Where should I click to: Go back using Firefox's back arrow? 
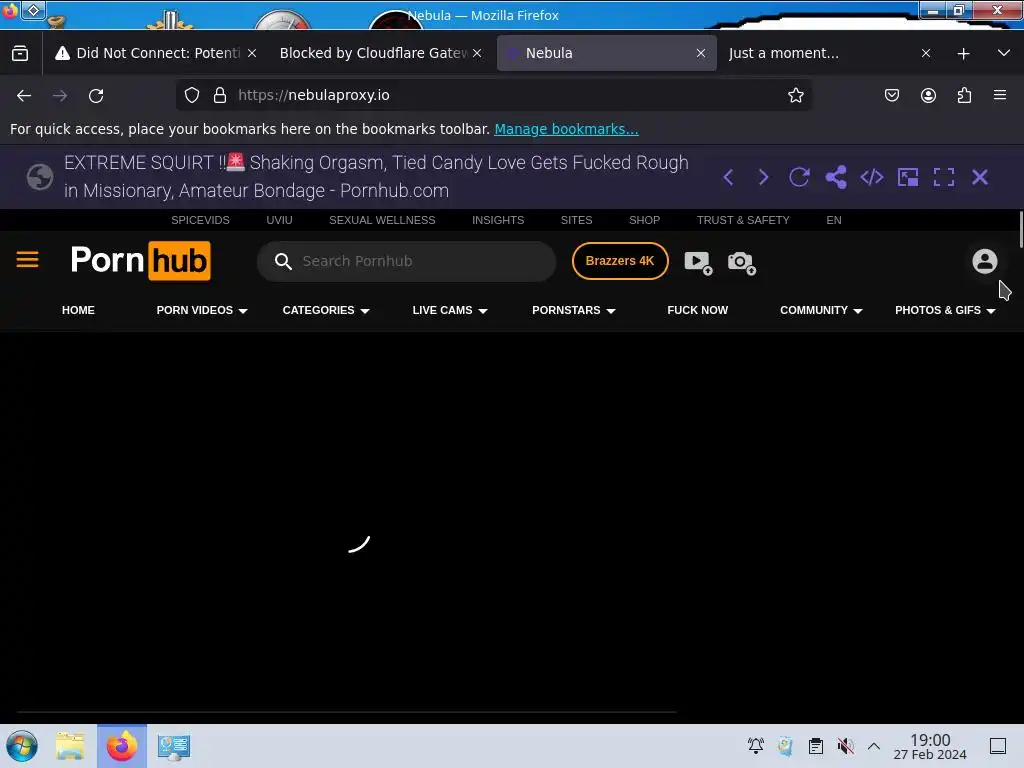(x=24, y=95)
